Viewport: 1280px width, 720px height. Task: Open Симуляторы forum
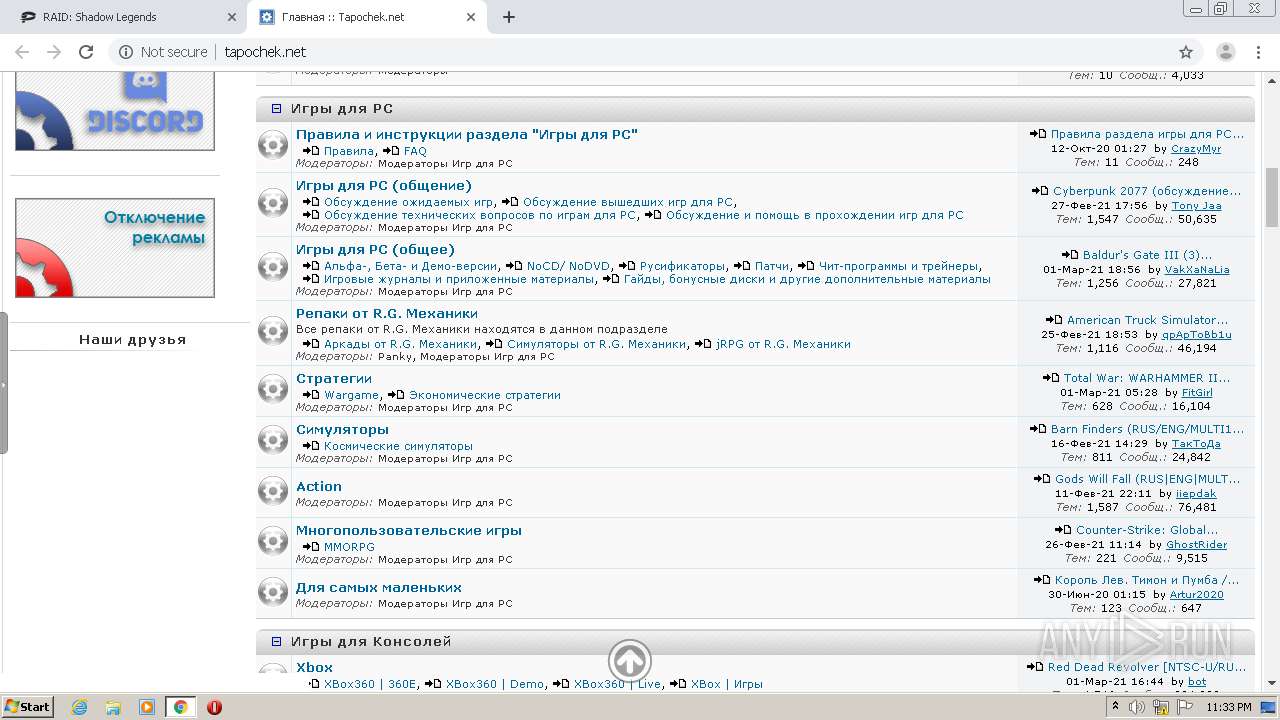[x=342, y=429]
